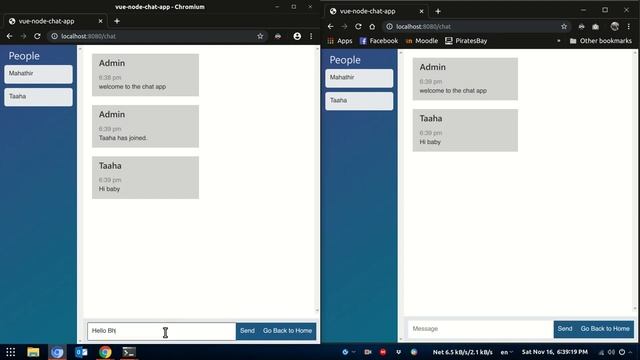
Task: Open profile avatar in left Chromium window
Action: (297, 36)
